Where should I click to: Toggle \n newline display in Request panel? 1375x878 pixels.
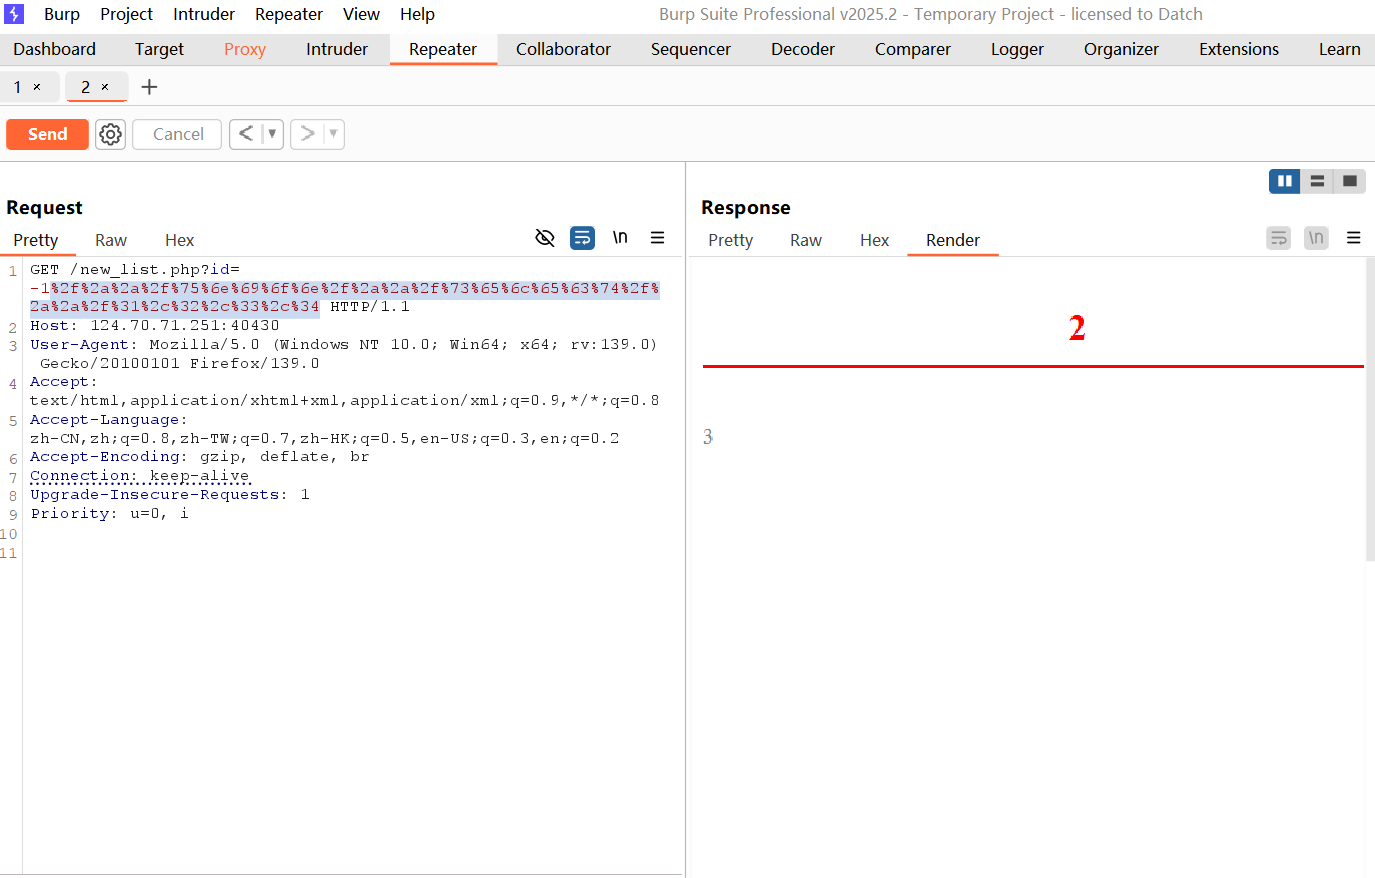(620, 238)
